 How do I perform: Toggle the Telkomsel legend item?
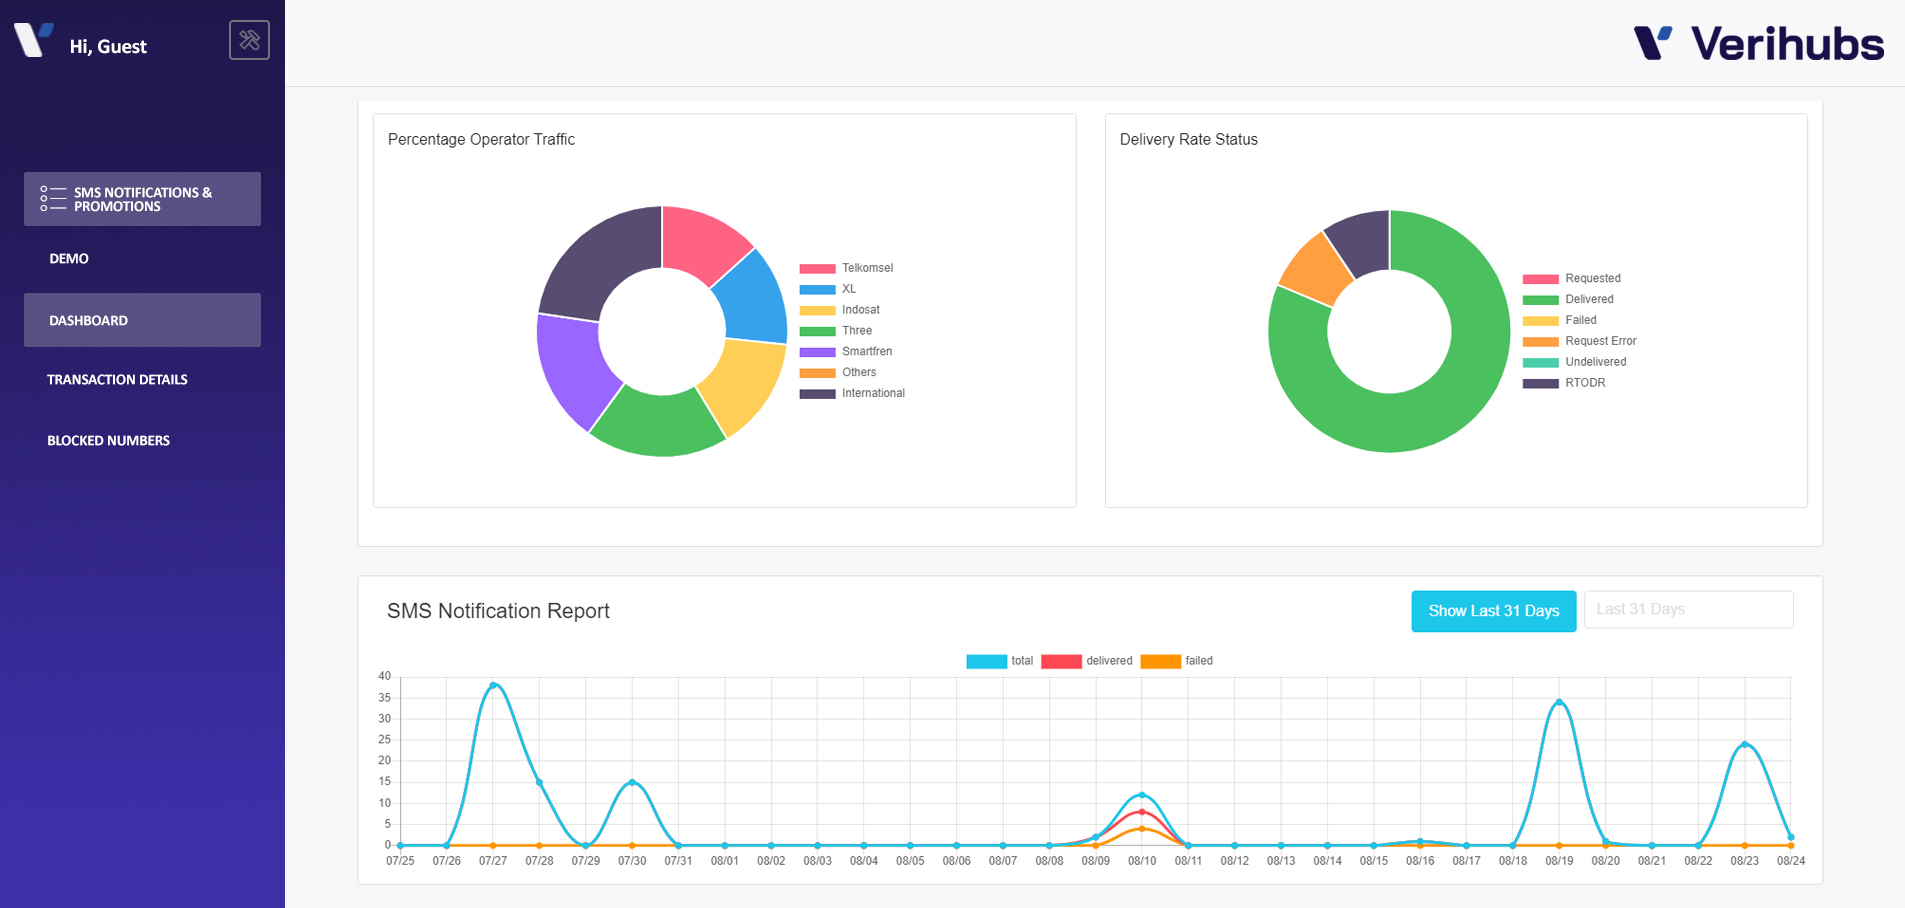tap(846, 268)
